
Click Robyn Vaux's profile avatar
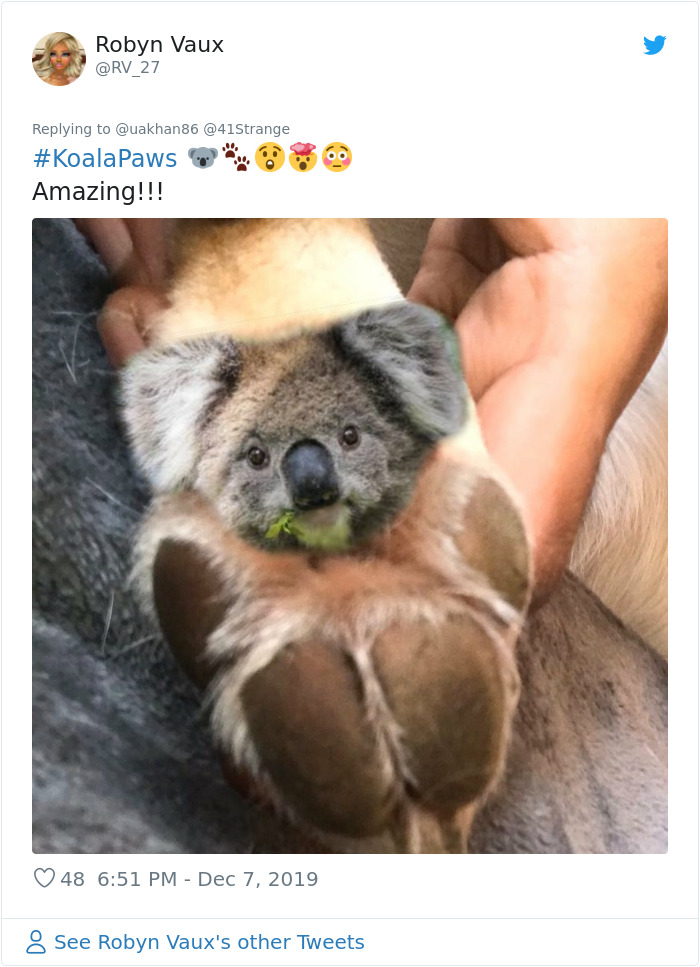pyautogui.click(x=59, y=58)
